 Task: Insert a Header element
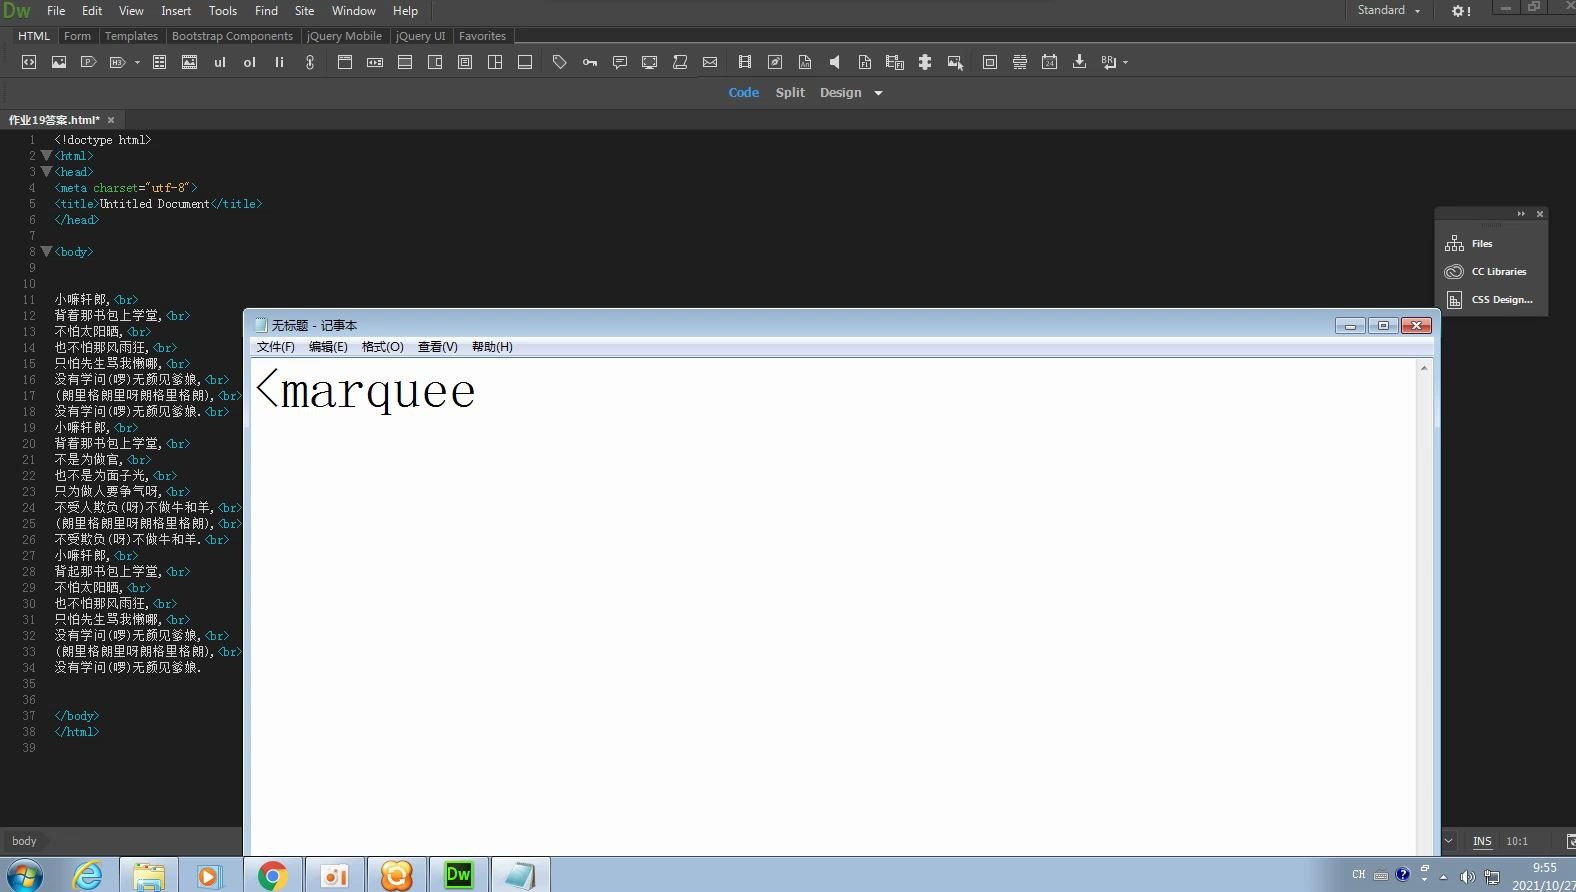(345, 62)
